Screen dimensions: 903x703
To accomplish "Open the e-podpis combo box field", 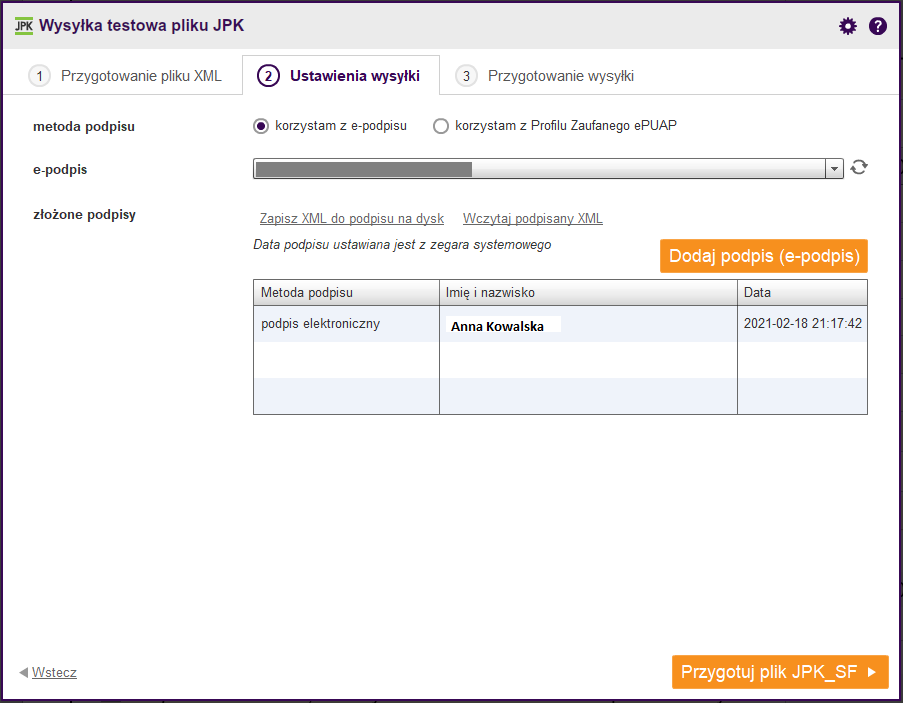I will click(548, 169).
